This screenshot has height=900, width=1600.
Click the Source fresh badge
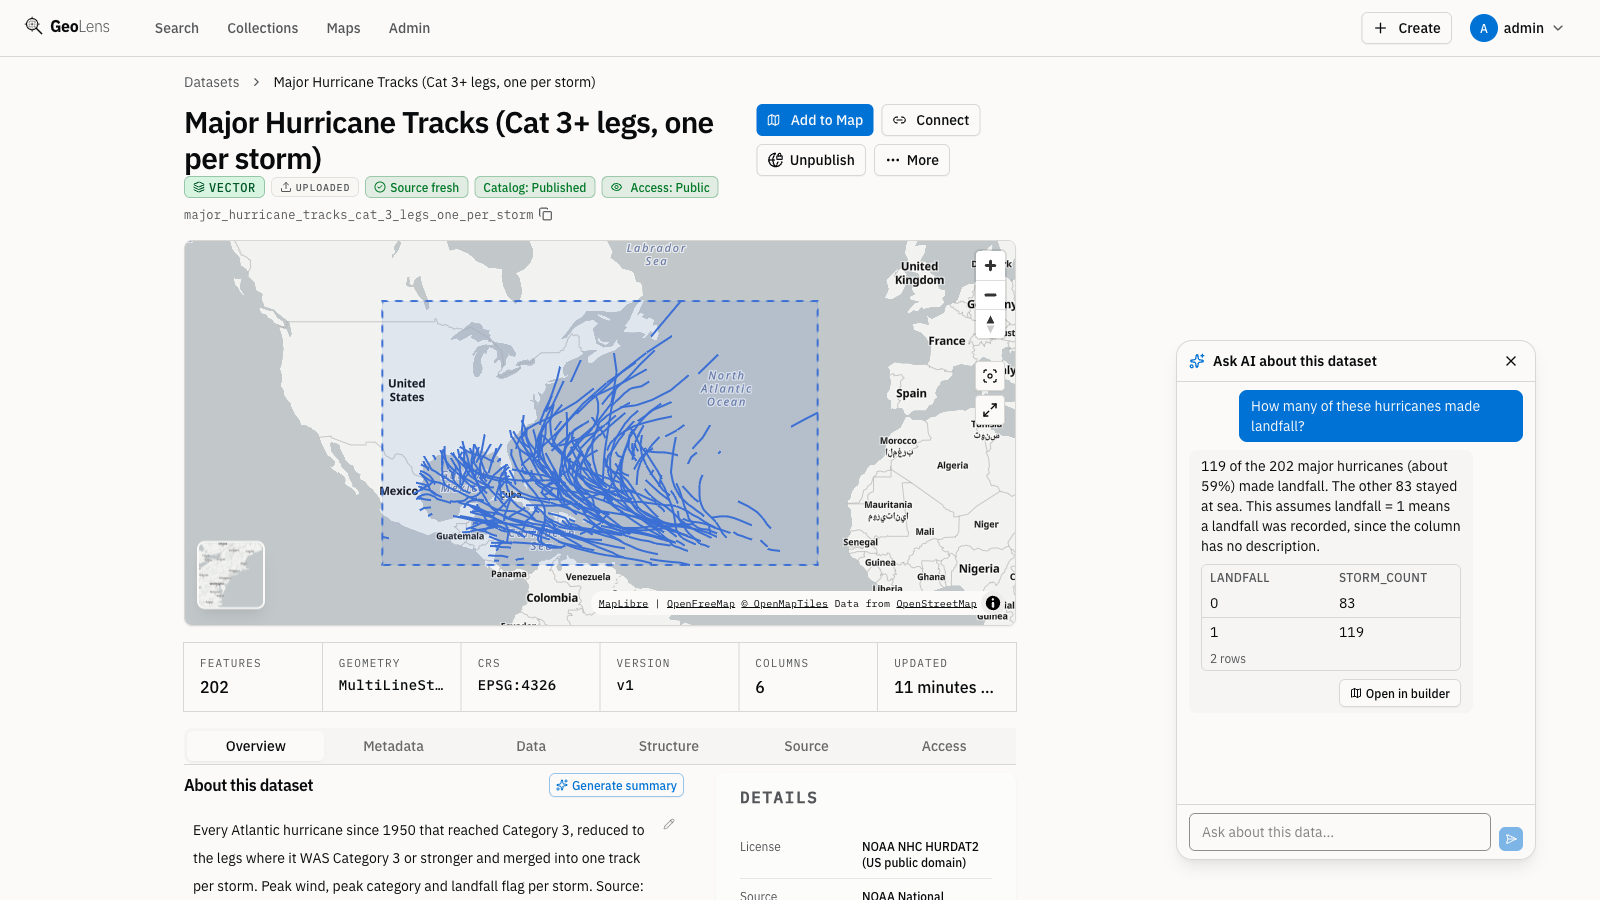416,187
